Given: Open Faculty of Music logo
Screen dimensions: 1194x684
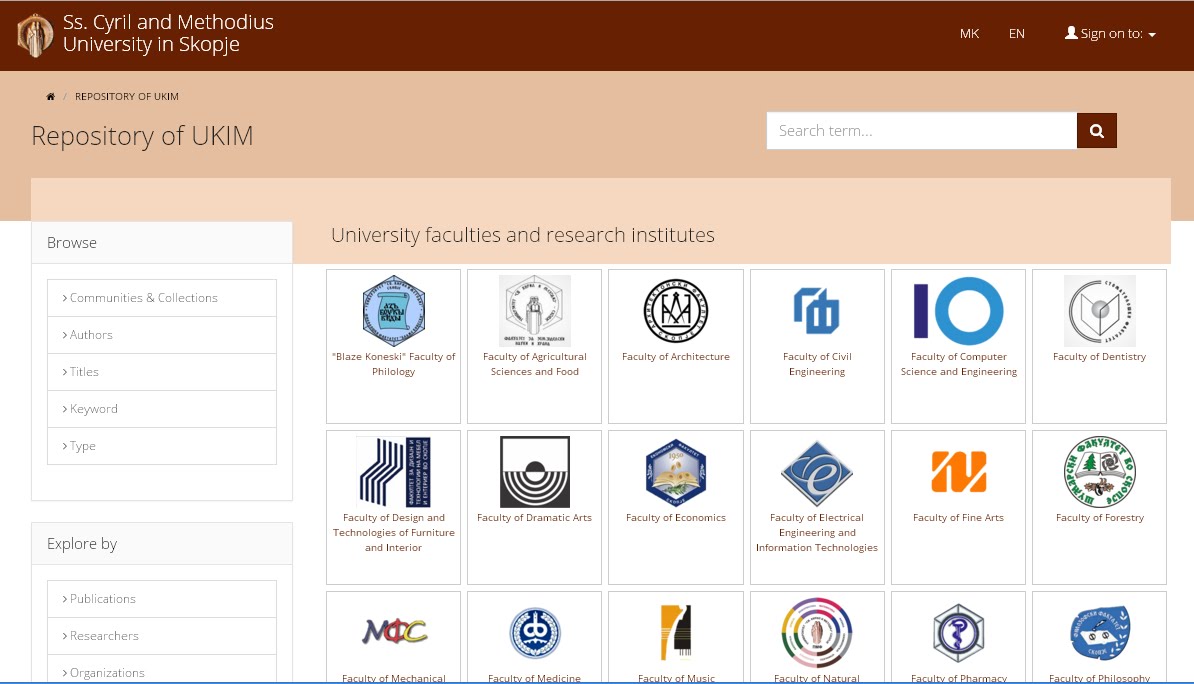Looking at the screenshot, I should 676,632.
